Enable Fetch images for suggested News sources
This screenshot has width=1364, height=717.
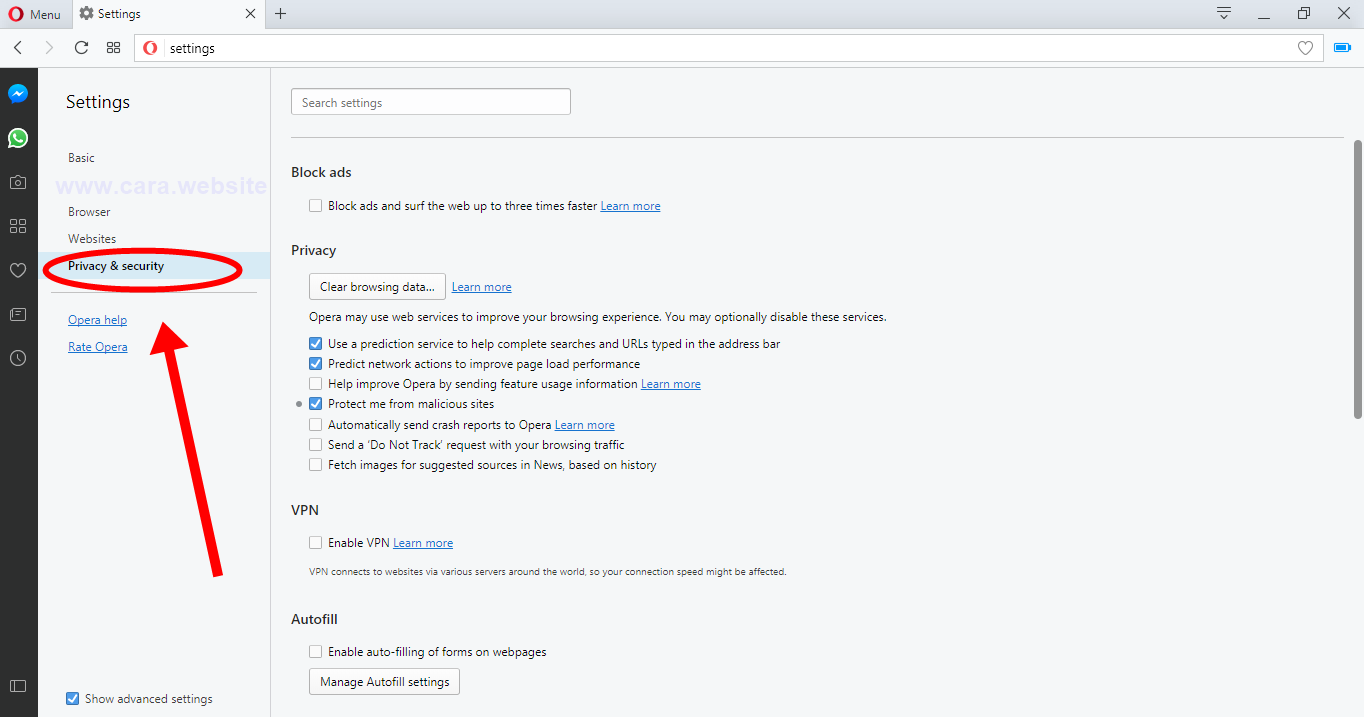[316, 465]
